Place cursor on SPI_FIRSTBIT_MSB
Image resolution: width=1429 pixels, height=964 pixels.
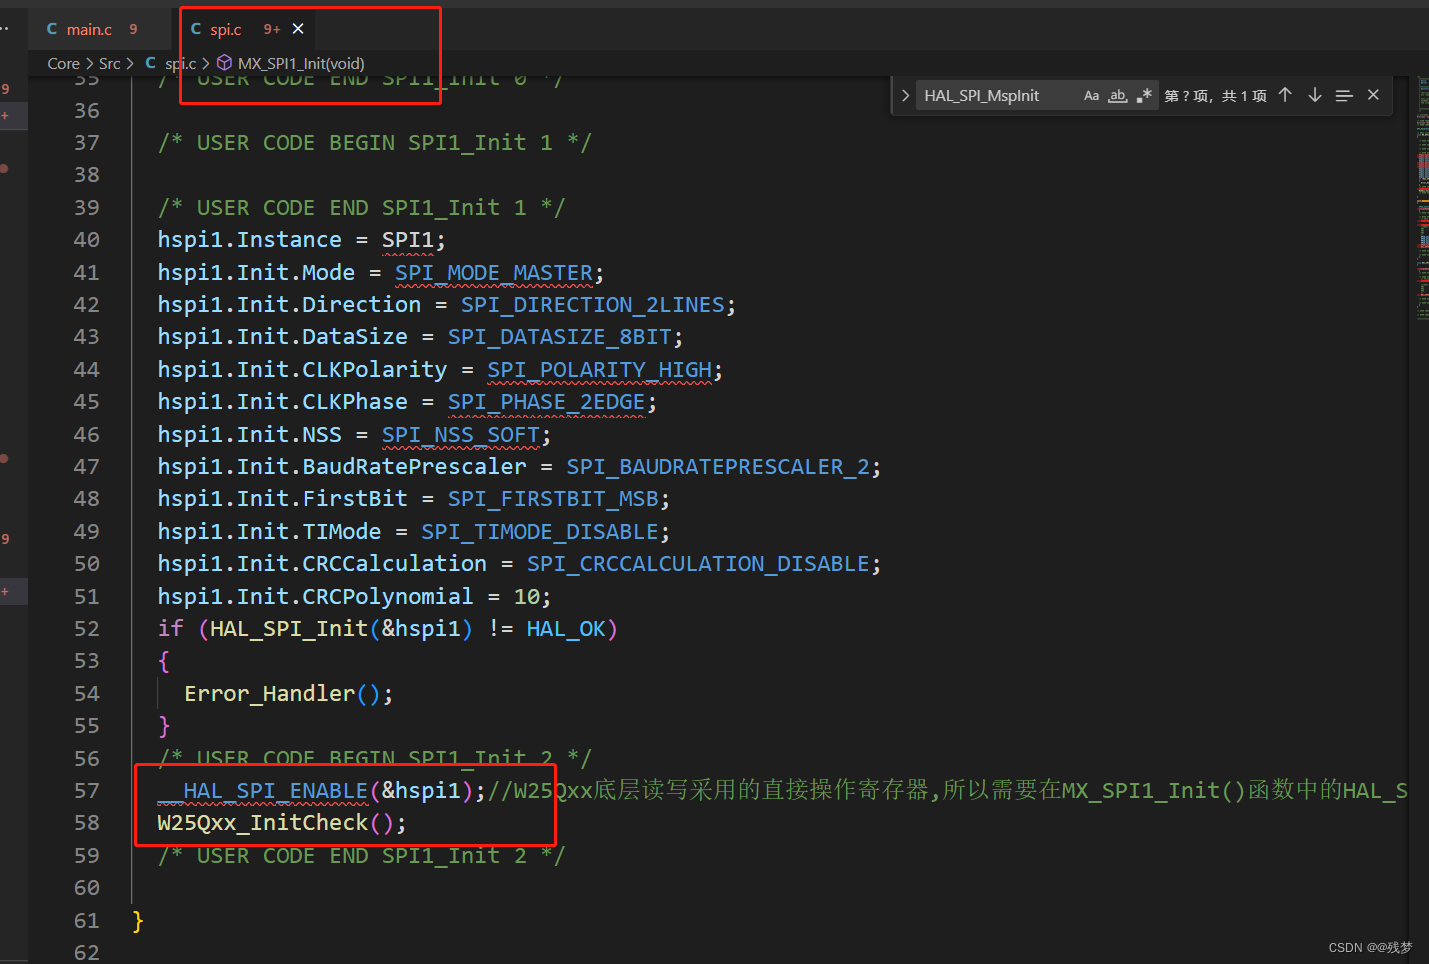click(553, 499)
